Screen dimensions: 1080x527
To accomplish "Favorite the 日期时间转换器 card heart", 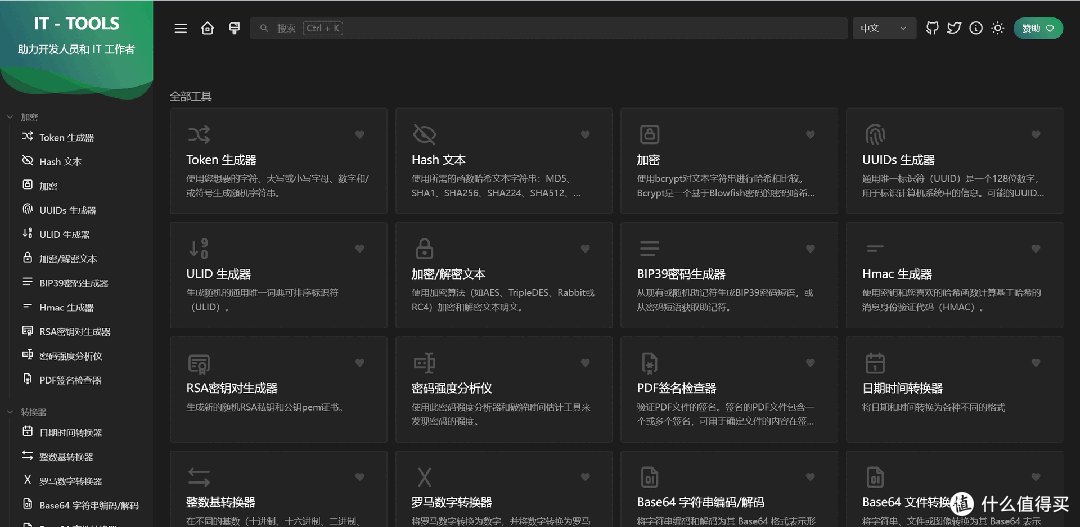I will click(1036, 363).
